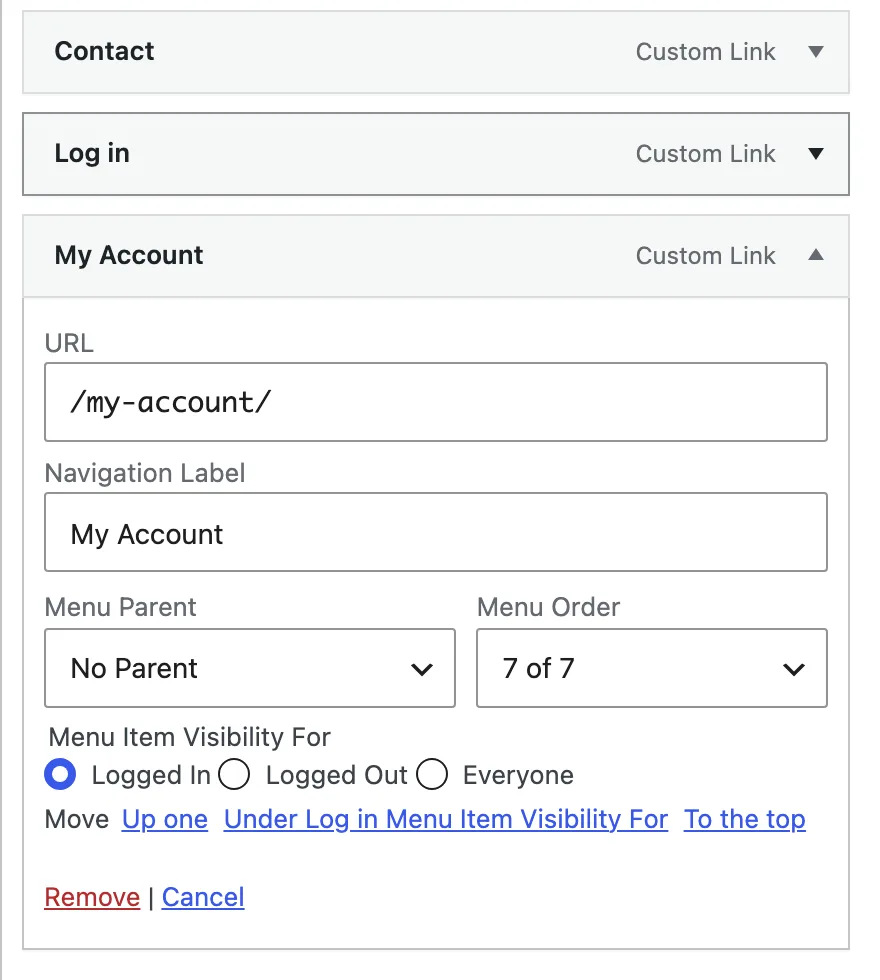Select the Logged Out visibility option
This screenshot has width=880, height=980.
point(234,774)
